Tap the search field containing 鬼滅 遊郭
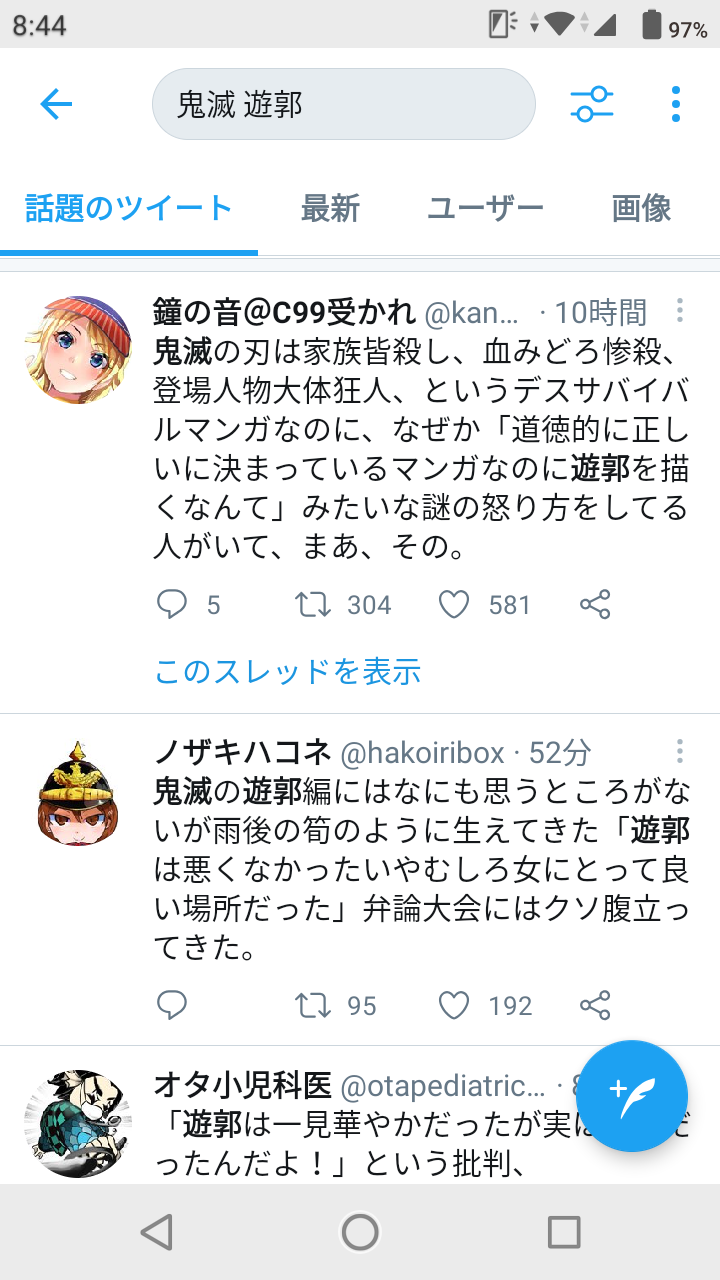This screenshot has width=720, height=1280. pyautogui.click(x=344, y=104)
